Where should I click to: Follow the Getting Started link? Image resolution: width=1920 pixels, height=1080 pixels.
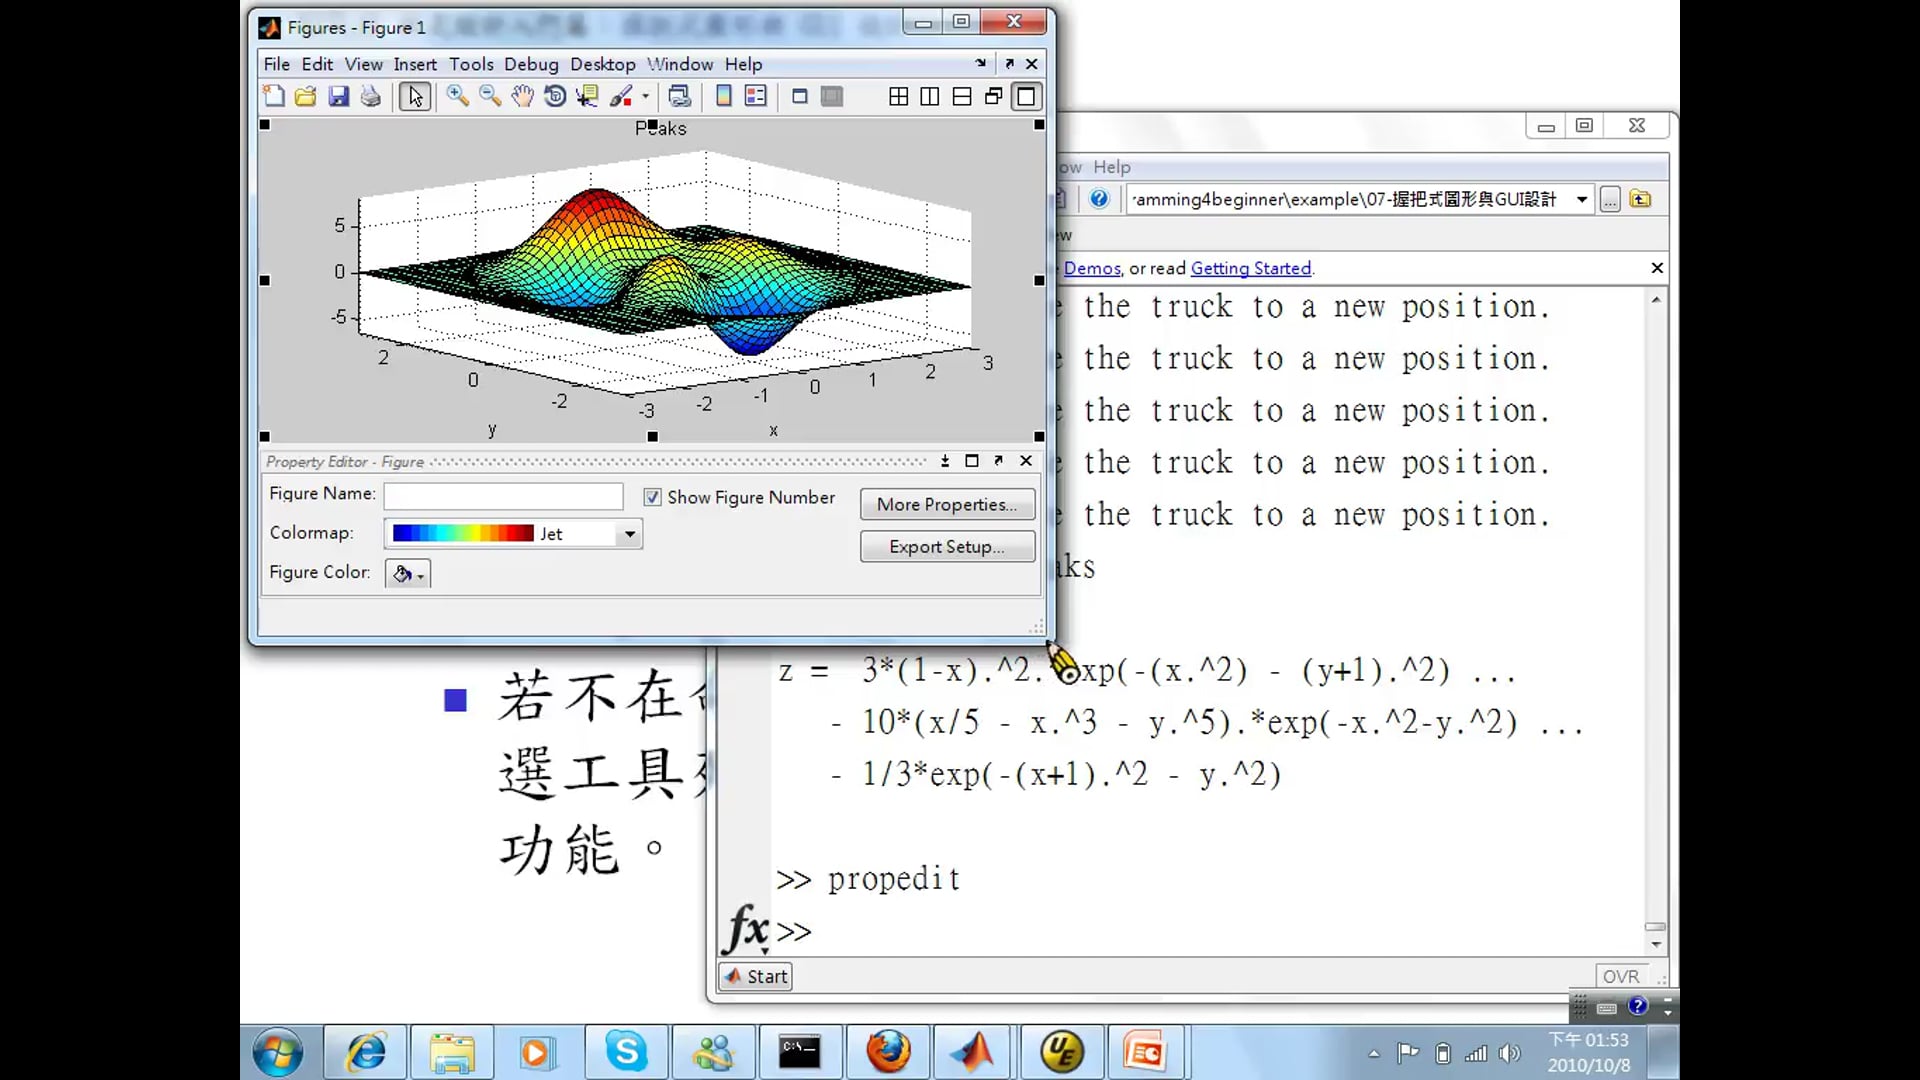pos(1251,268)
